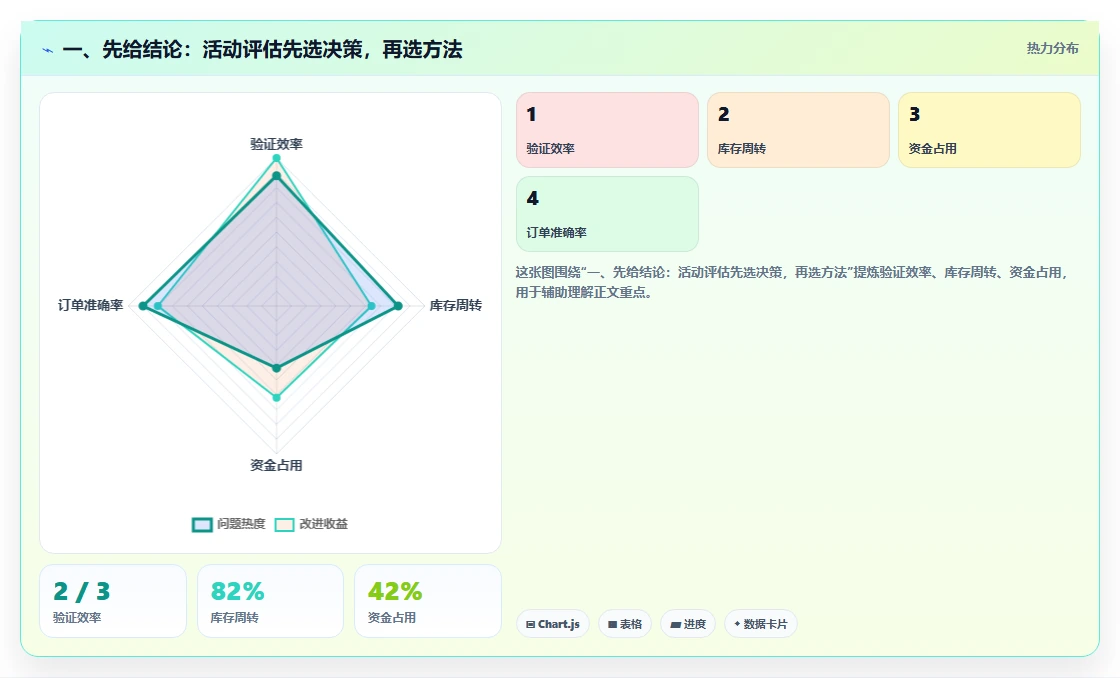This screenshot has width=1120, height=678.
Task: Select the 表格 tag chip
Action: [625, 624]
